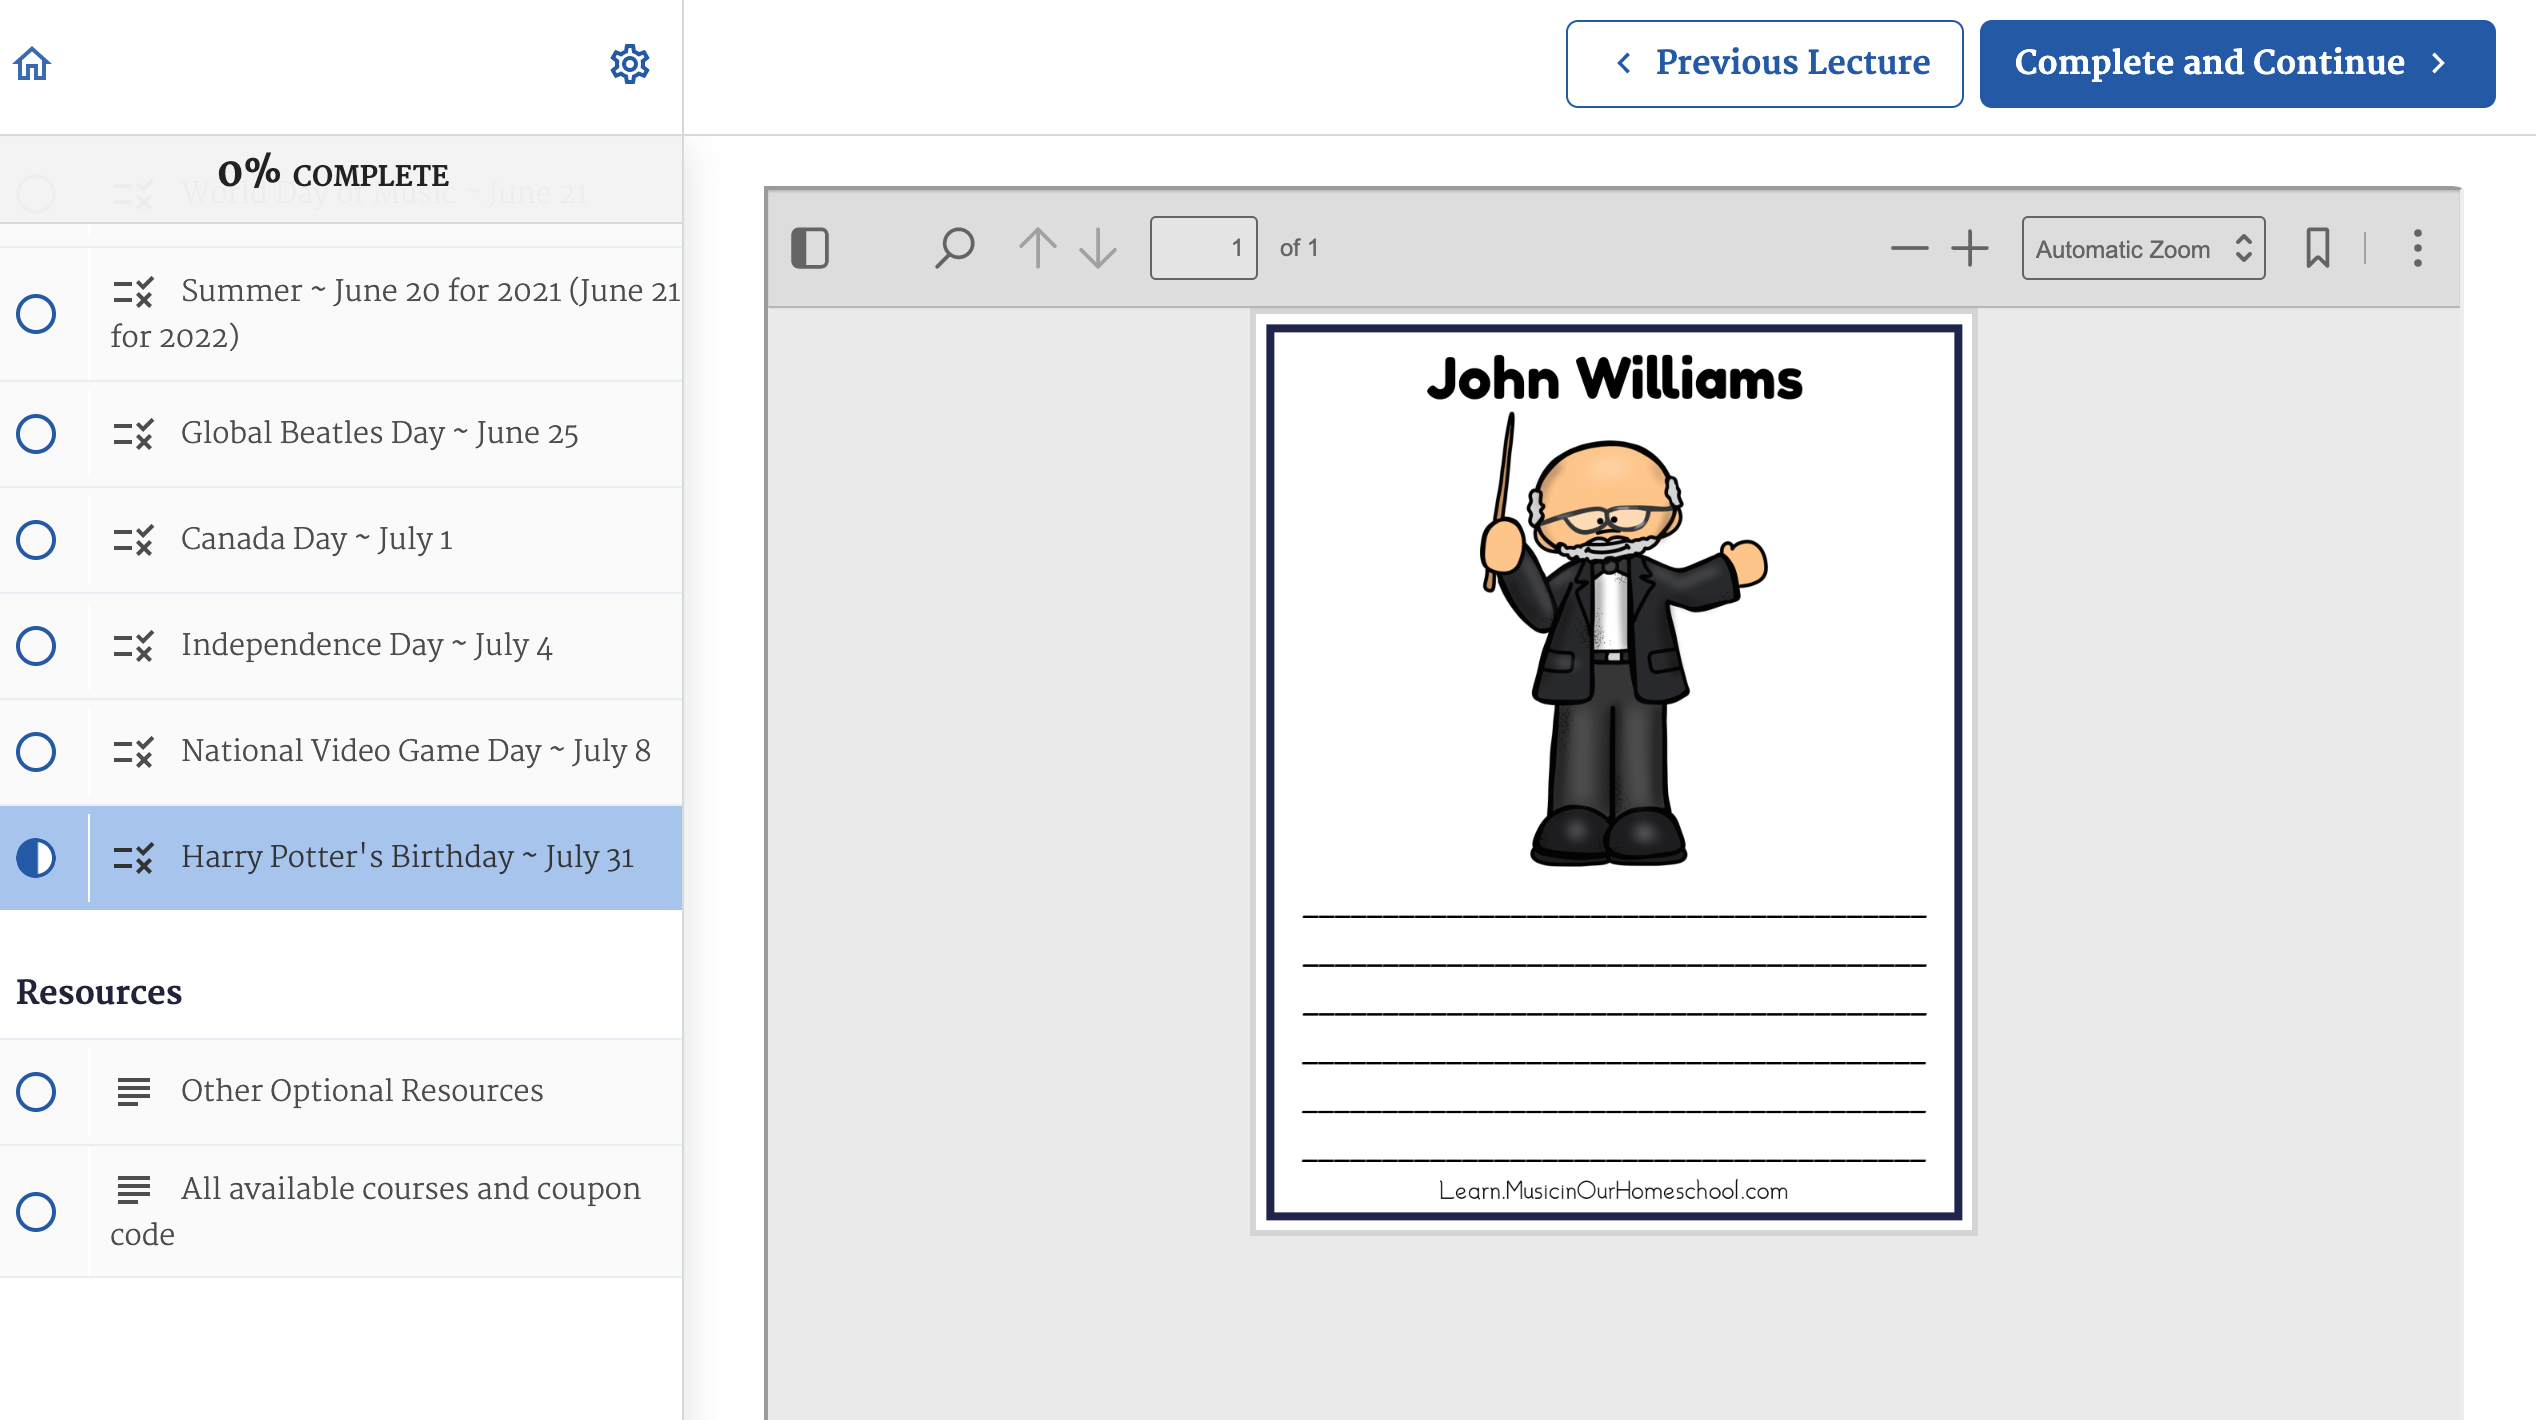
Task: Open Global Beatles Day ~ June 25 lecture
Action: 341,434
